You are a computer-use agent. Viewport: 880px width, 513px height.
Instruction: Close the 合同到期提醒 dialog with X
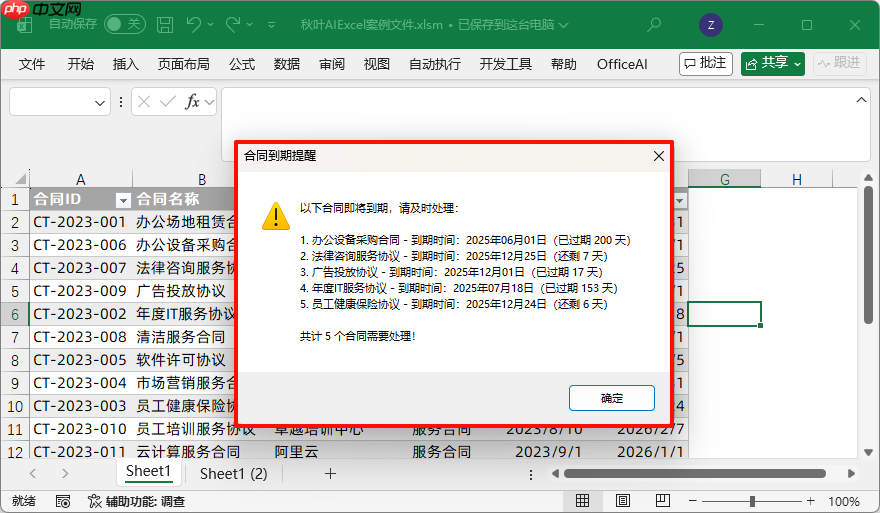659,156
